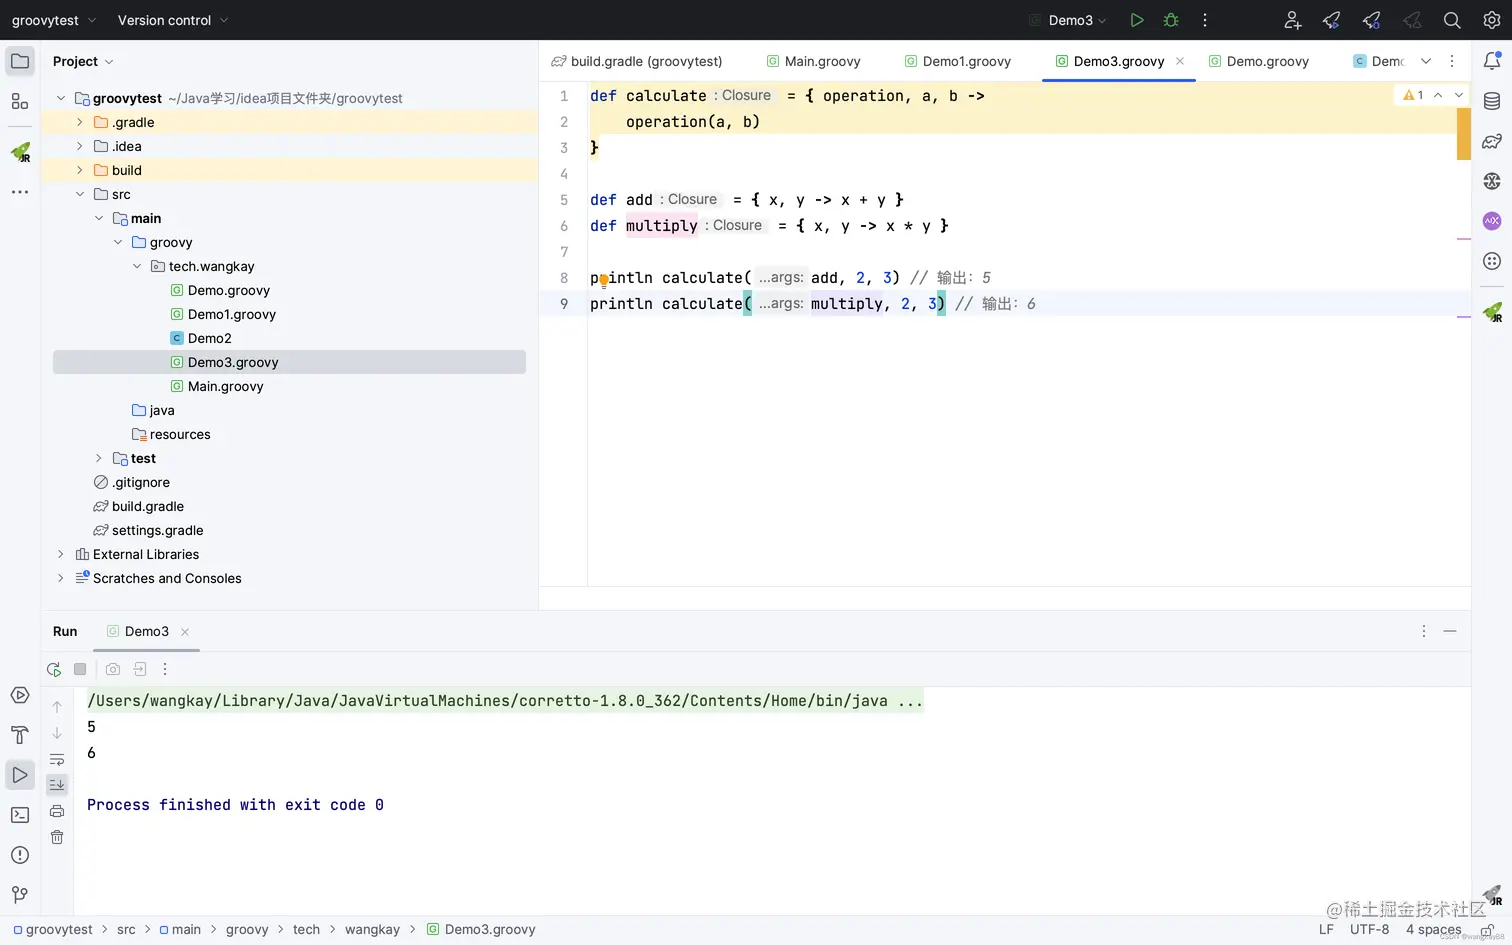1512x945 pixels.
Task: Open the Project view dropdown
Action: pyautogui.click(x=83, y=61)
